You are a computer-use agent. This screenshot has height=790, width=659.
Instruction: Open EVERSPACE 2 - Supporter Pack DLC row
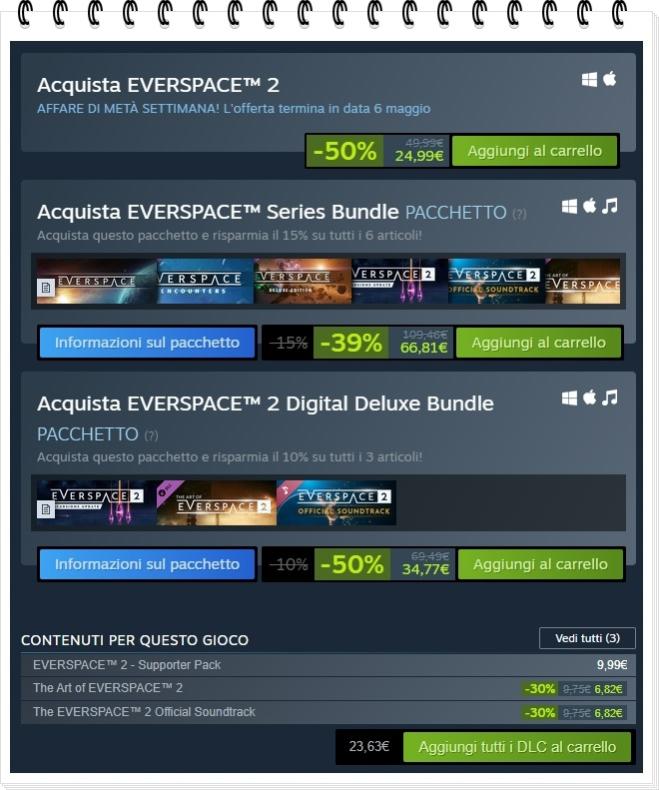point(328,665)
